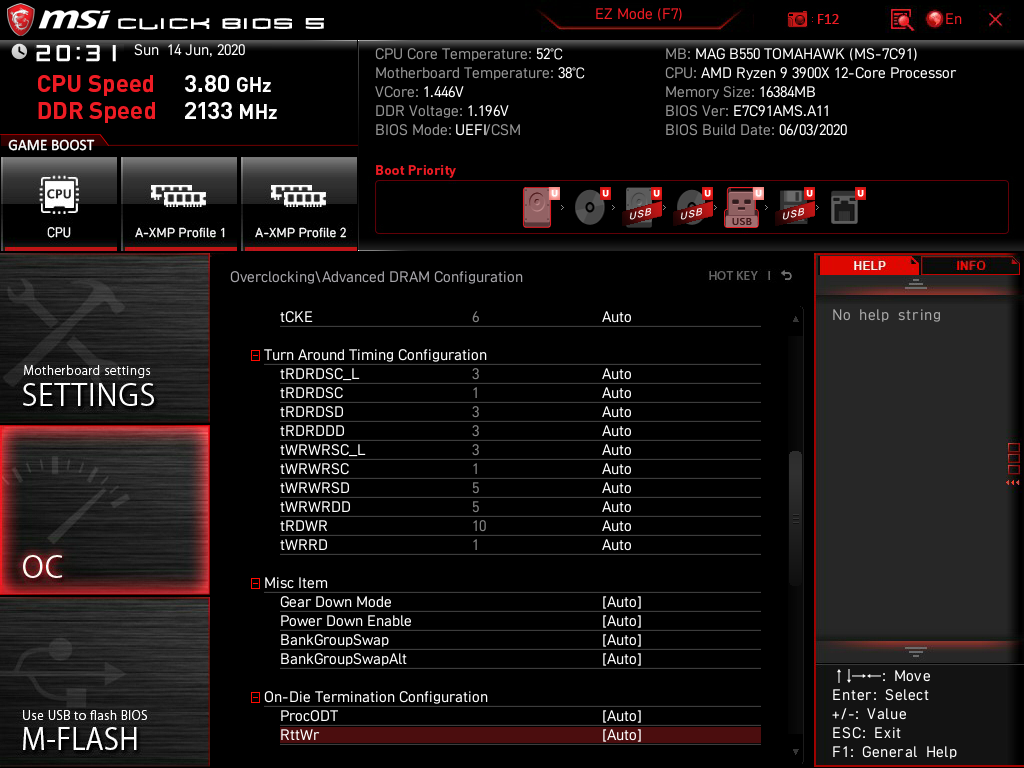
Task: Click the red side-panel arrows at right edge
Action: pyautogui.click(x=1013, y=483)
